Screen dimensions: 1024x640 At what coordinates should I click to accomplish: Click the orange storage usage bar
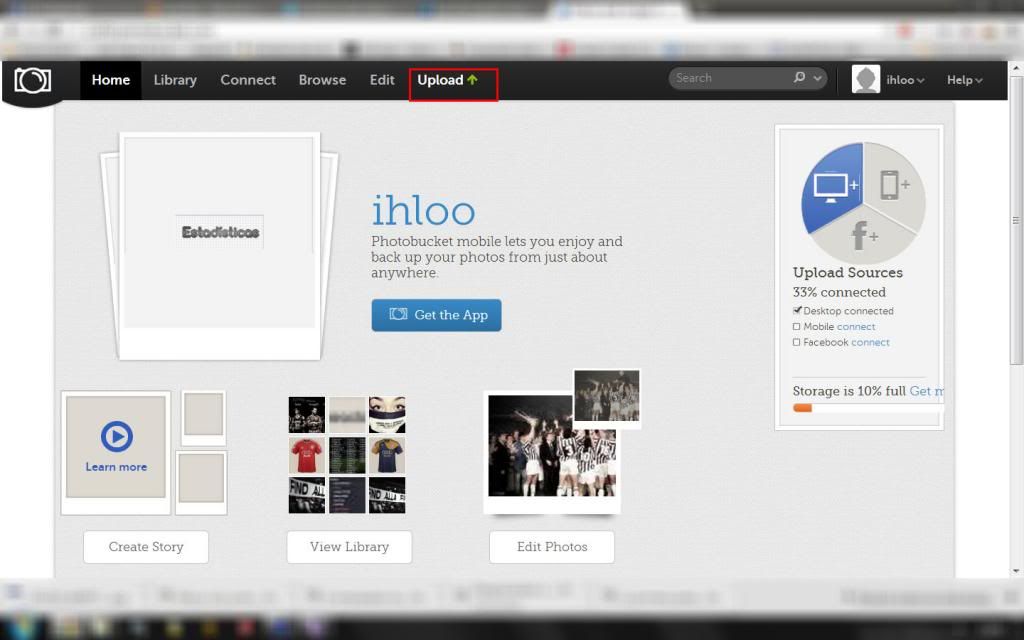[x=803, y=408]
